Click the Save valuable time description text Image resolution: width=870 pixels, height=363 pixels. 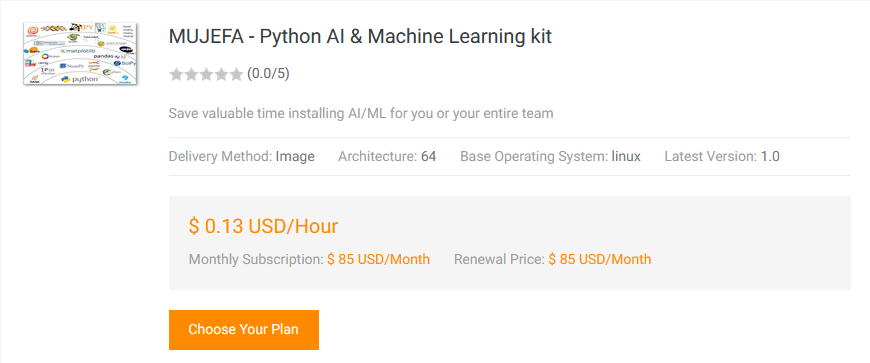[361, 114]
